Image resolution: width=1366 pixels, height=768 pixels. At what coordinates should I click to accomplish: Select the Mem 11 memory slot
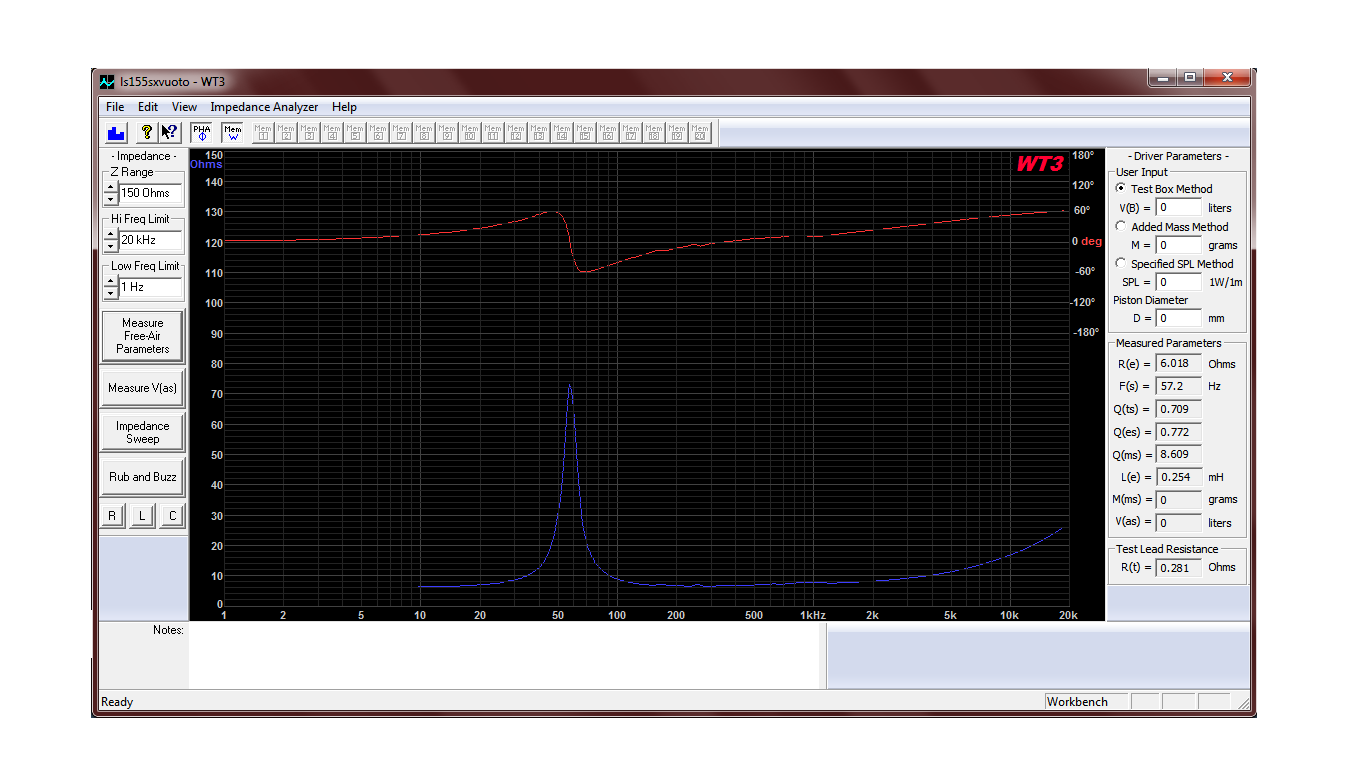point(493,132)
